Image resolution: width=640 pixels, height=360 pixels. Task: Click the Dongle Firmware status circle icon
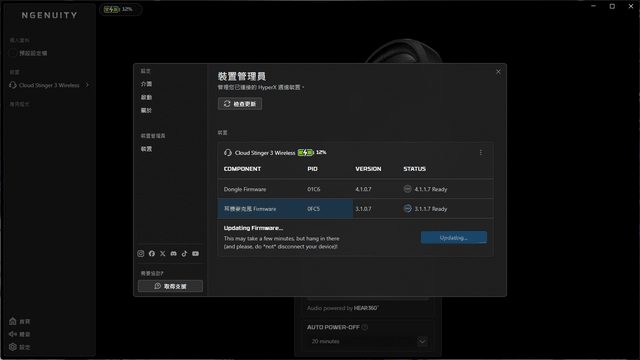[x=407, y=189]
